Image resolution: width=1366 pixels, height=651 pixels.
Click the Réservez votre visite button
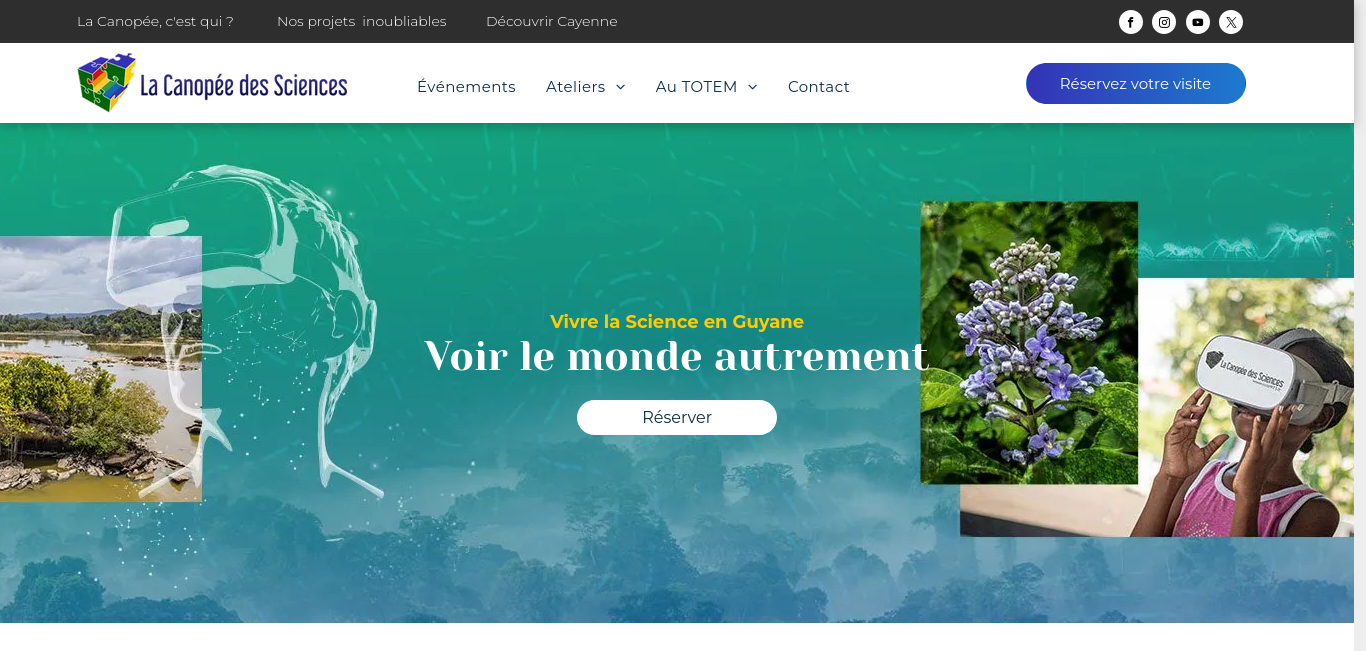(1136, 84)
